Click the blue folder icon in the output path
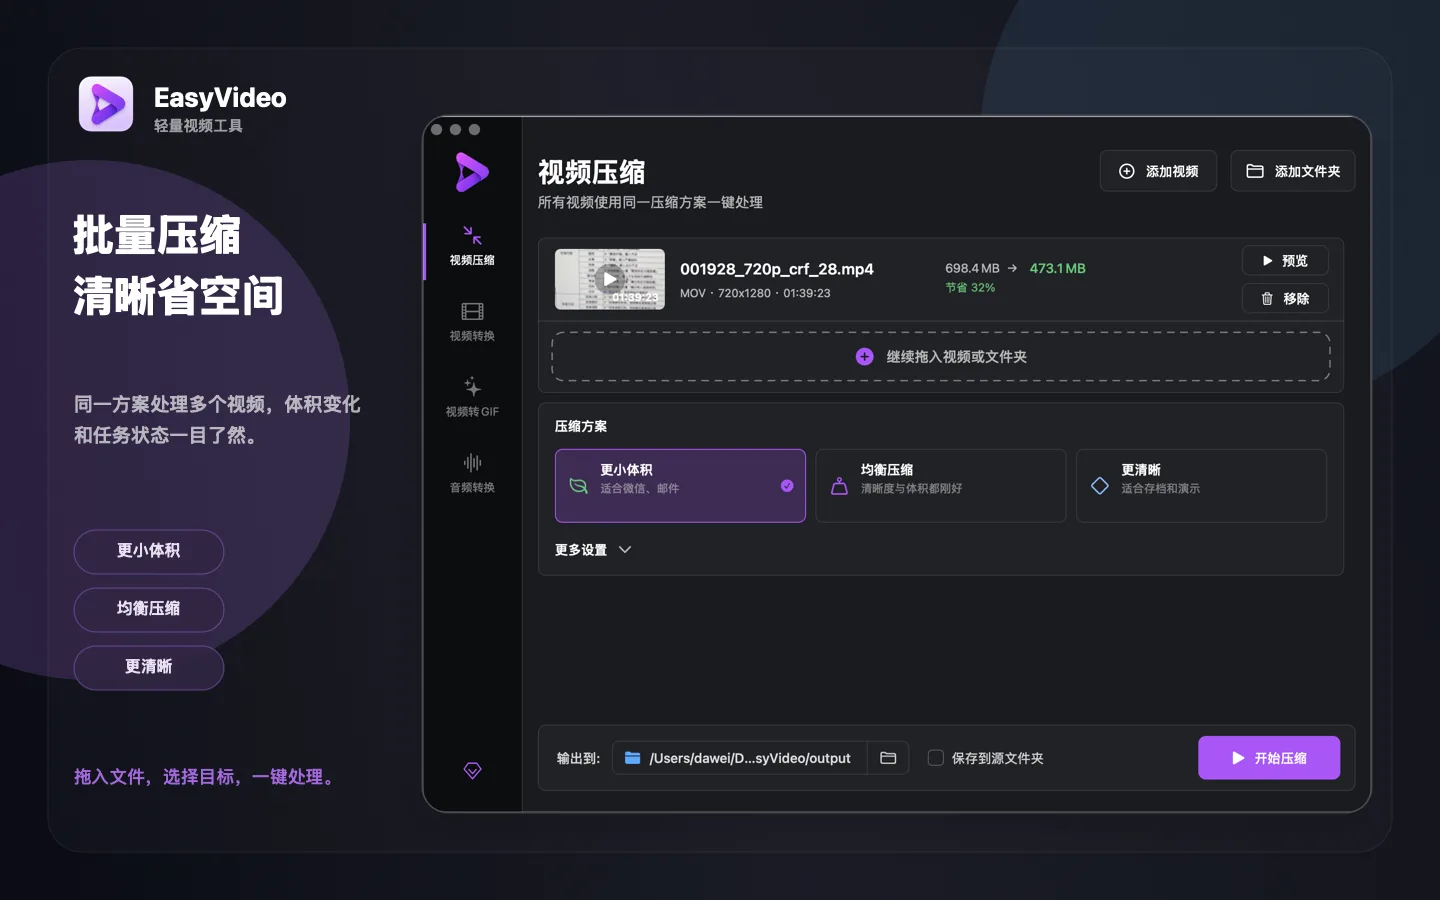Screen dimensions: 1440x900 coord(633,758)
